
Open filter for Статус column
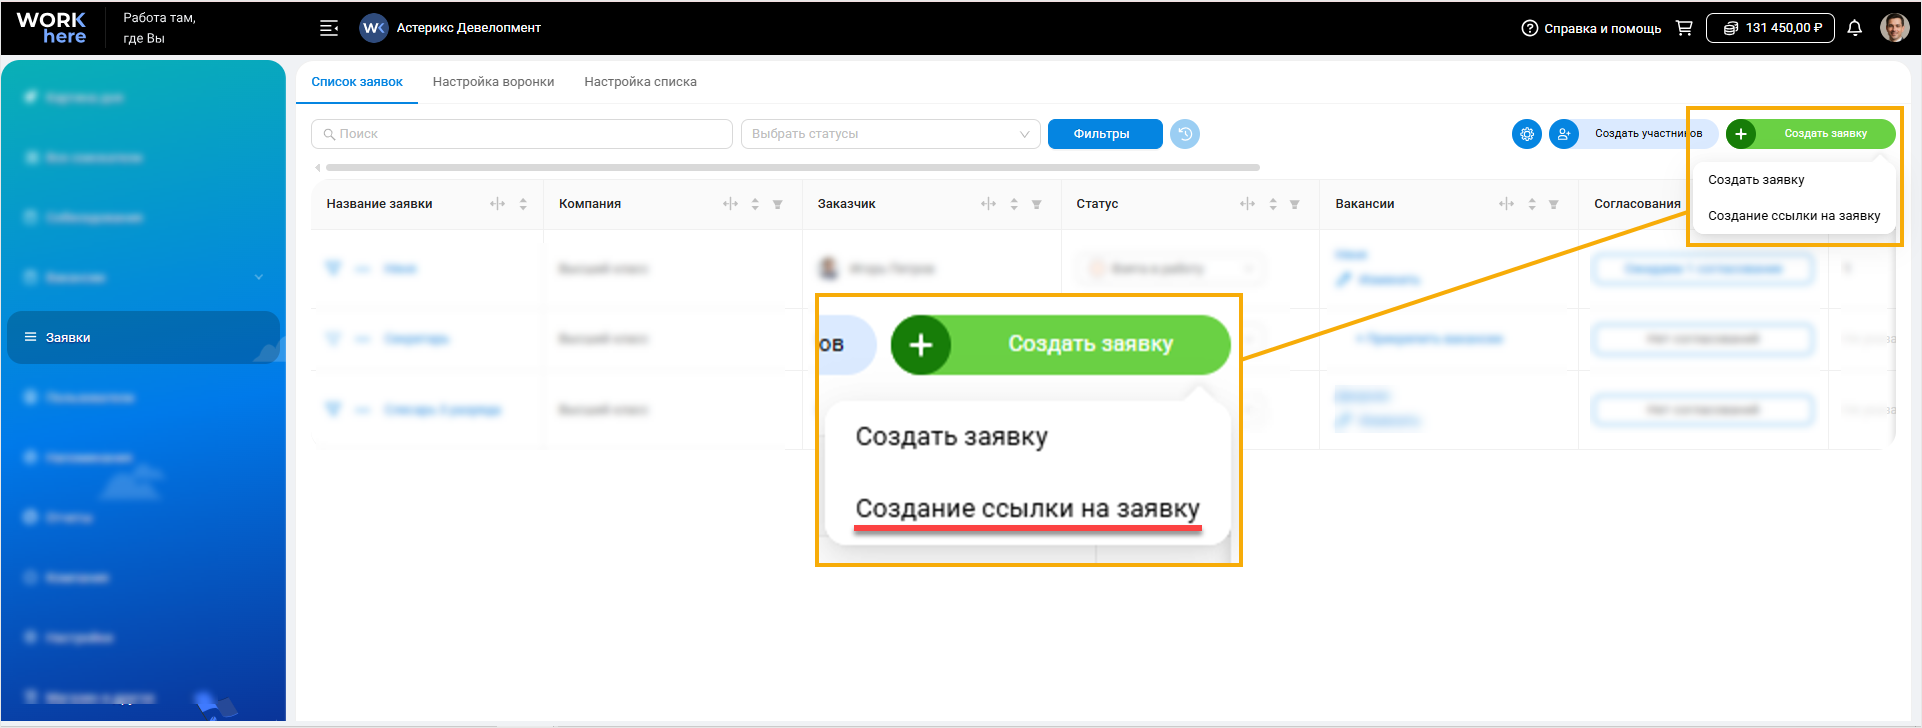pos(1295,204)
